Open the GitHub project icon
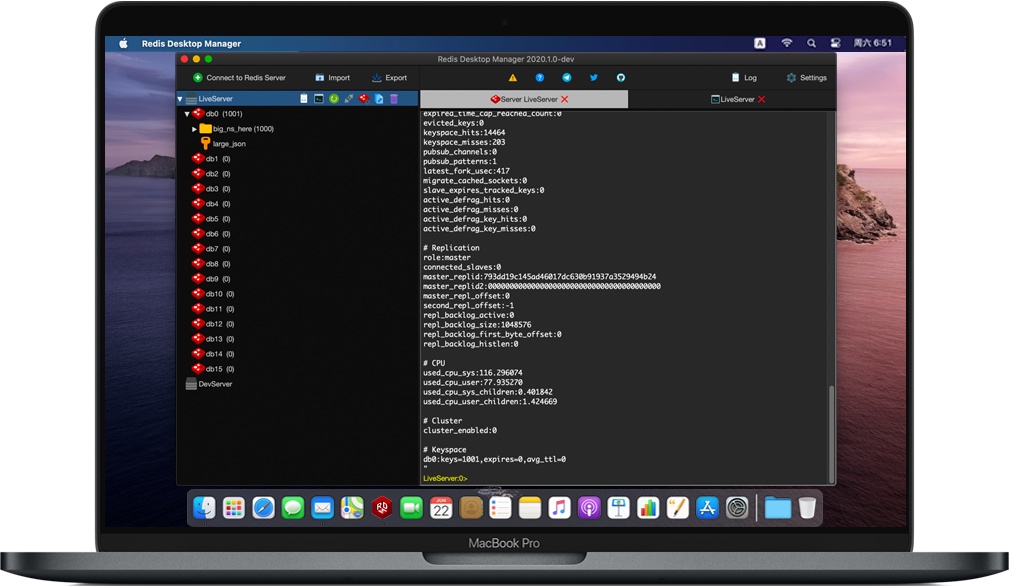This screenshot has width=1009, height=586. [622, 77]
